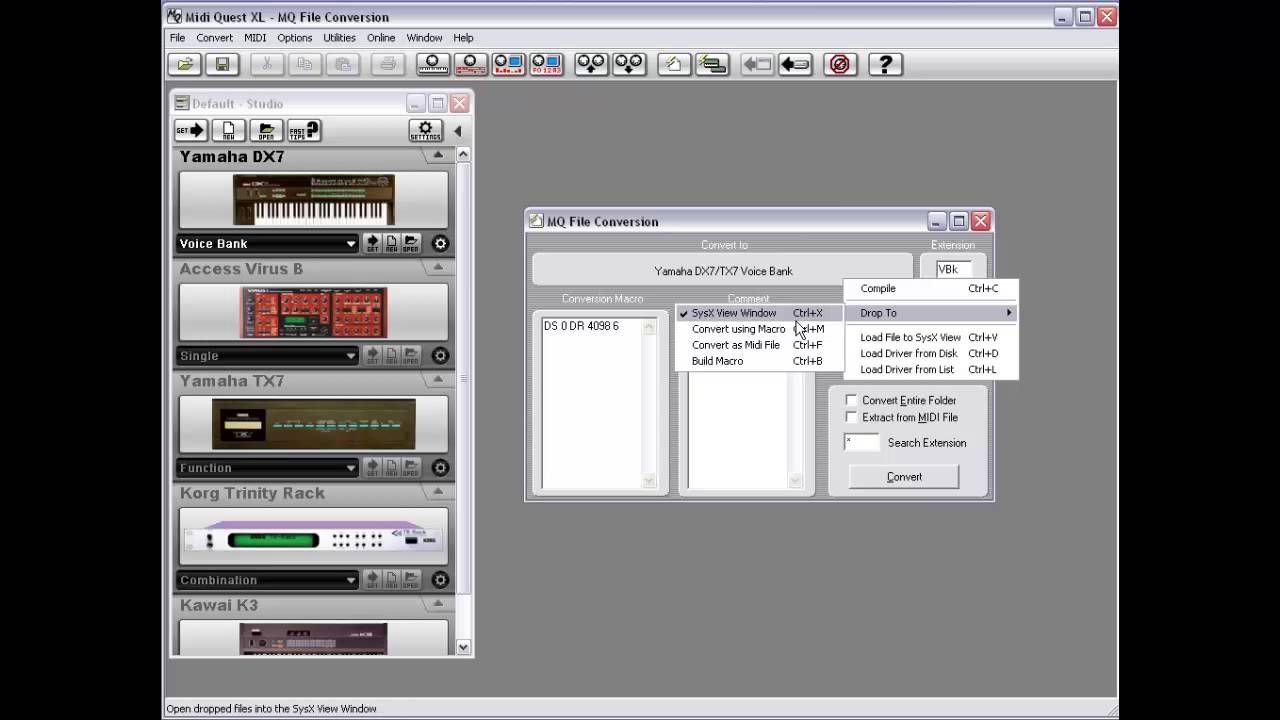Click New icon in Yamaha DX7 row
Image resolution: width=1280 pixels, height=720 pixels.
(x=391, y=243)
